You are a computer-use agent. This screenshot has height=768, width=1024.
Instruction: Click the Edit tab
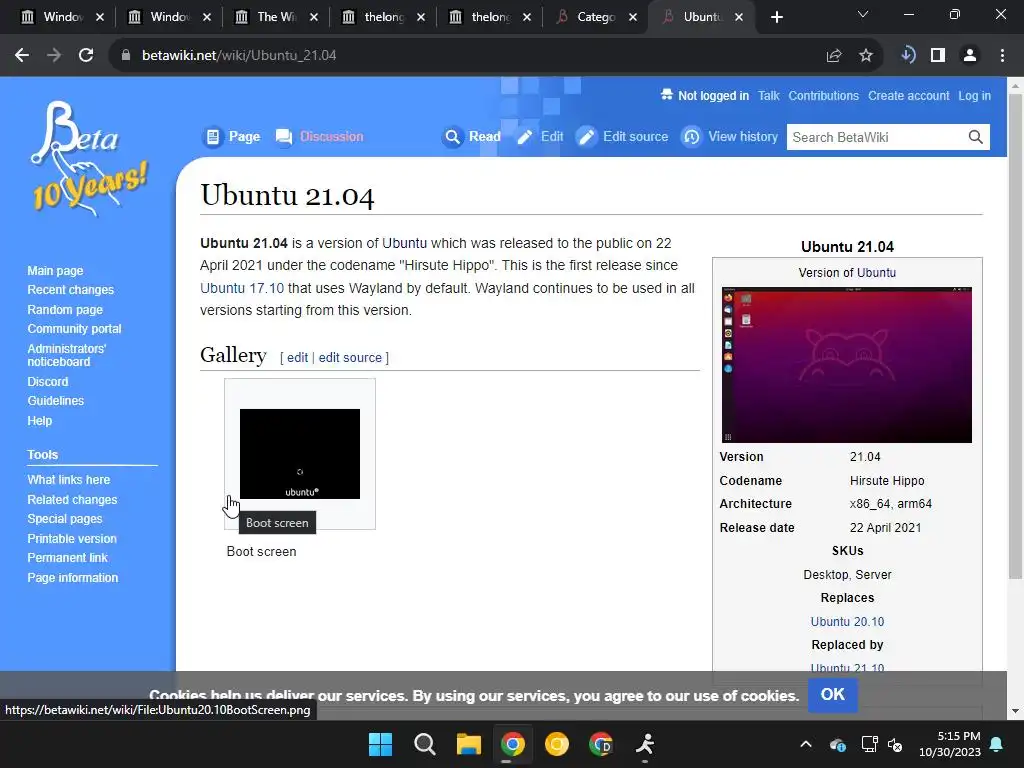[x=540, y=136]
